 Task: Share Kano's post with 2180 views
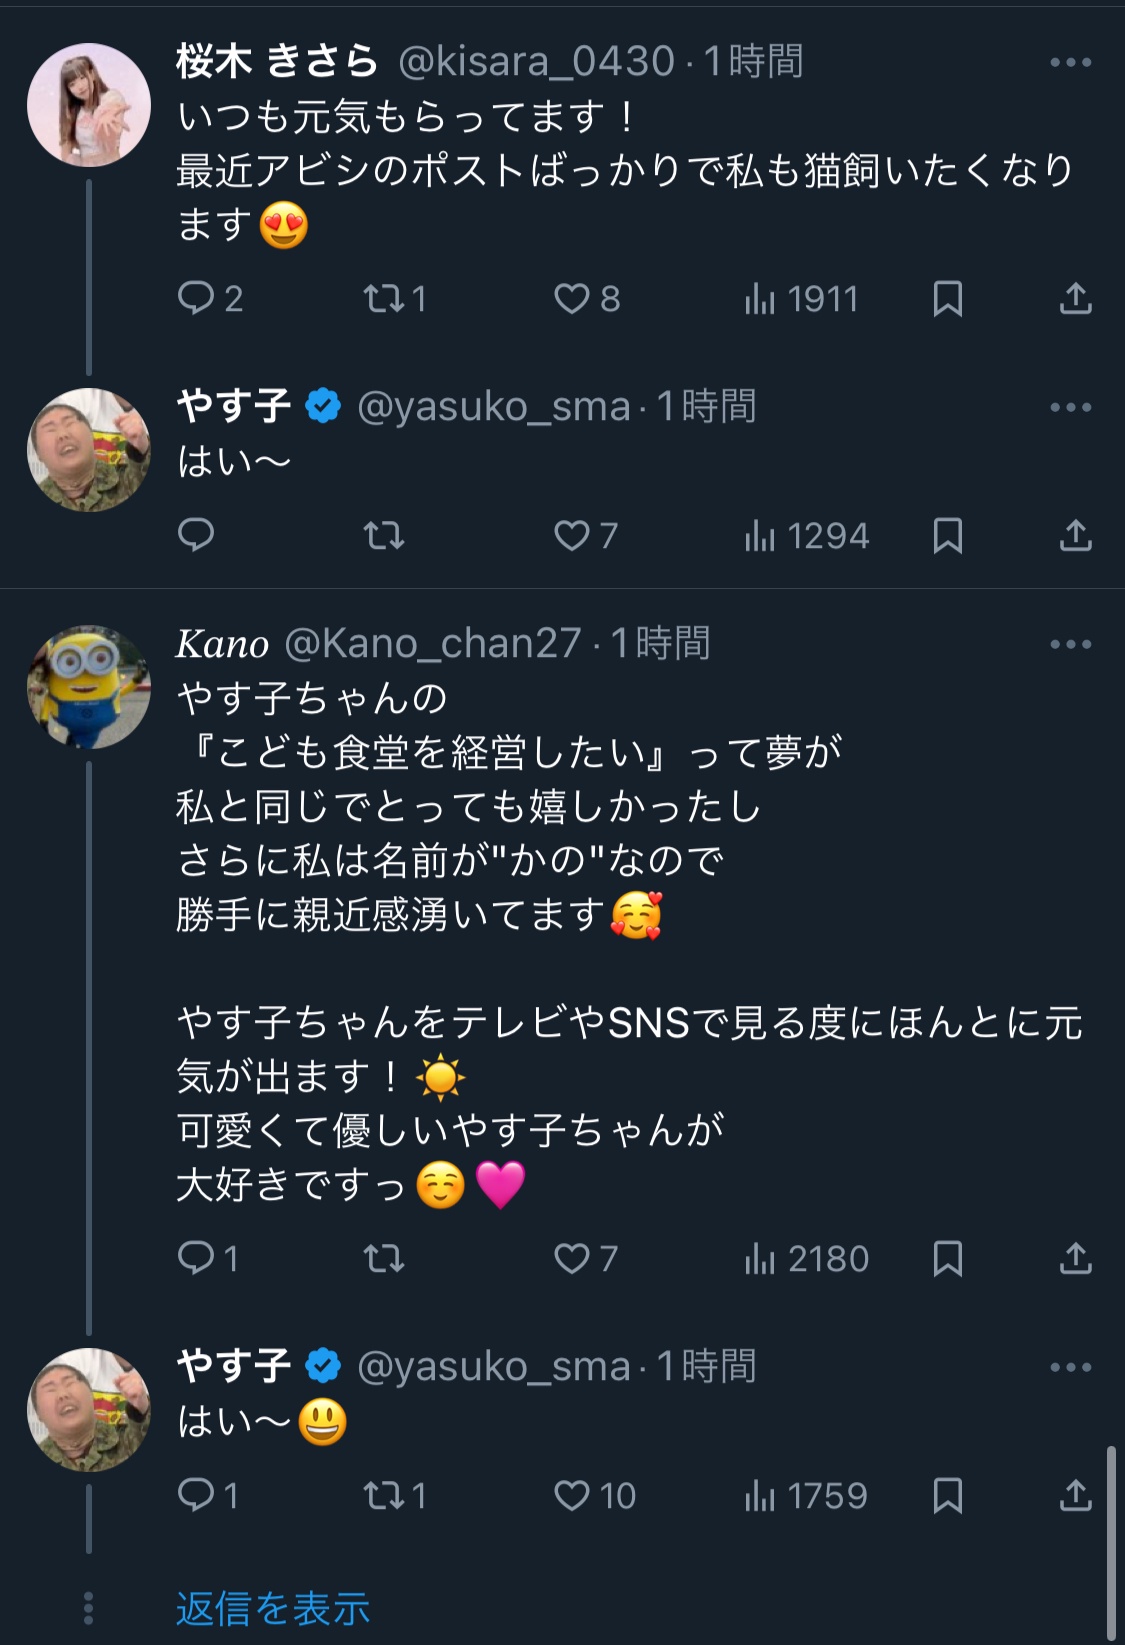tap(1075, 1258)
